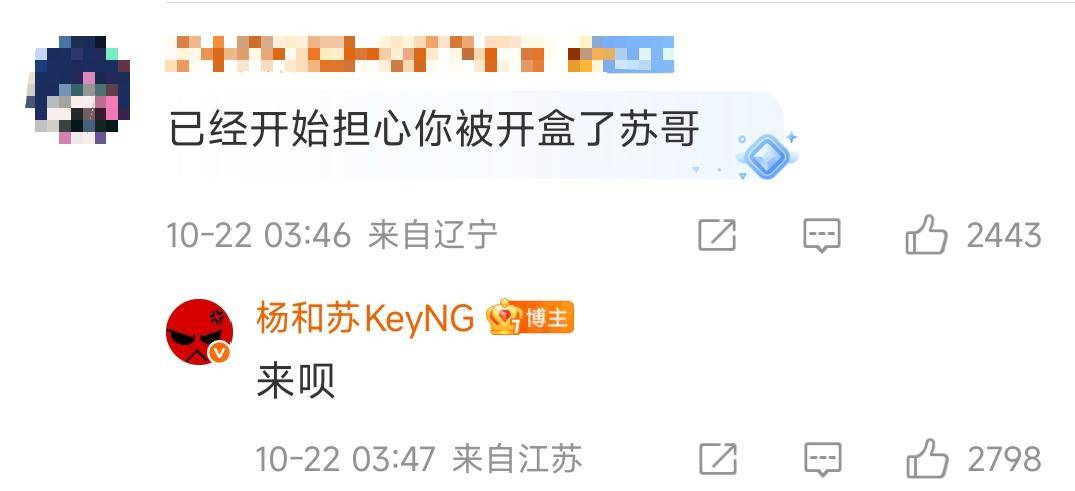The height and width of the screenshot is (491, 1075).
Task: Select the comment text 已经开始担心你被开盒了苏哥
Action: click(x=434, y=129)
